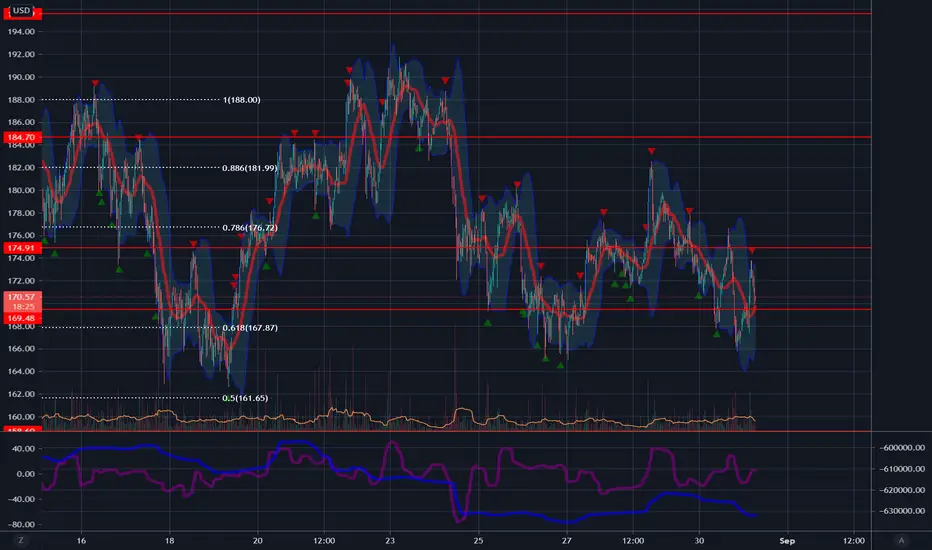
Task: Toggle the A auto-scale button
Action: point(901,540)
